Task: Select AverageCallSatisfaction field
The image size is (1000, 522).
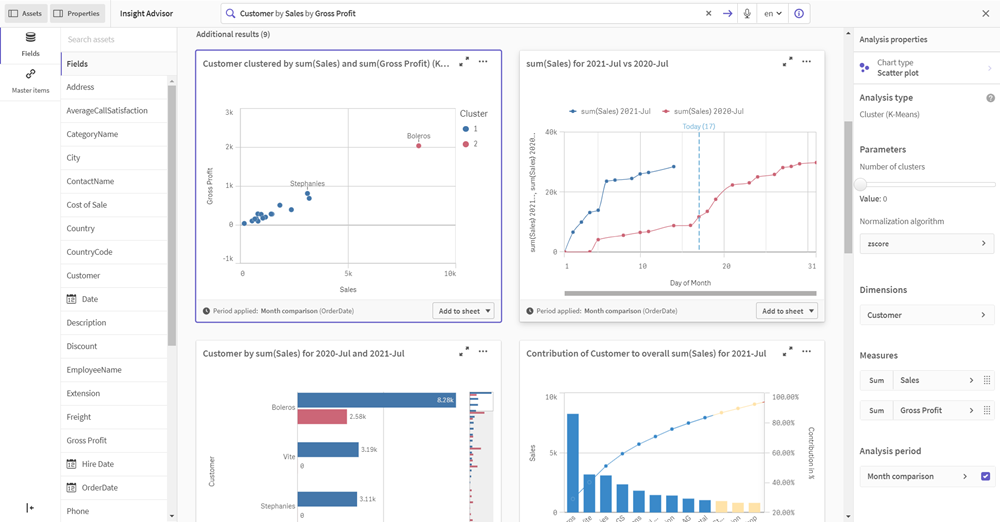Action: tap(114, 110)
